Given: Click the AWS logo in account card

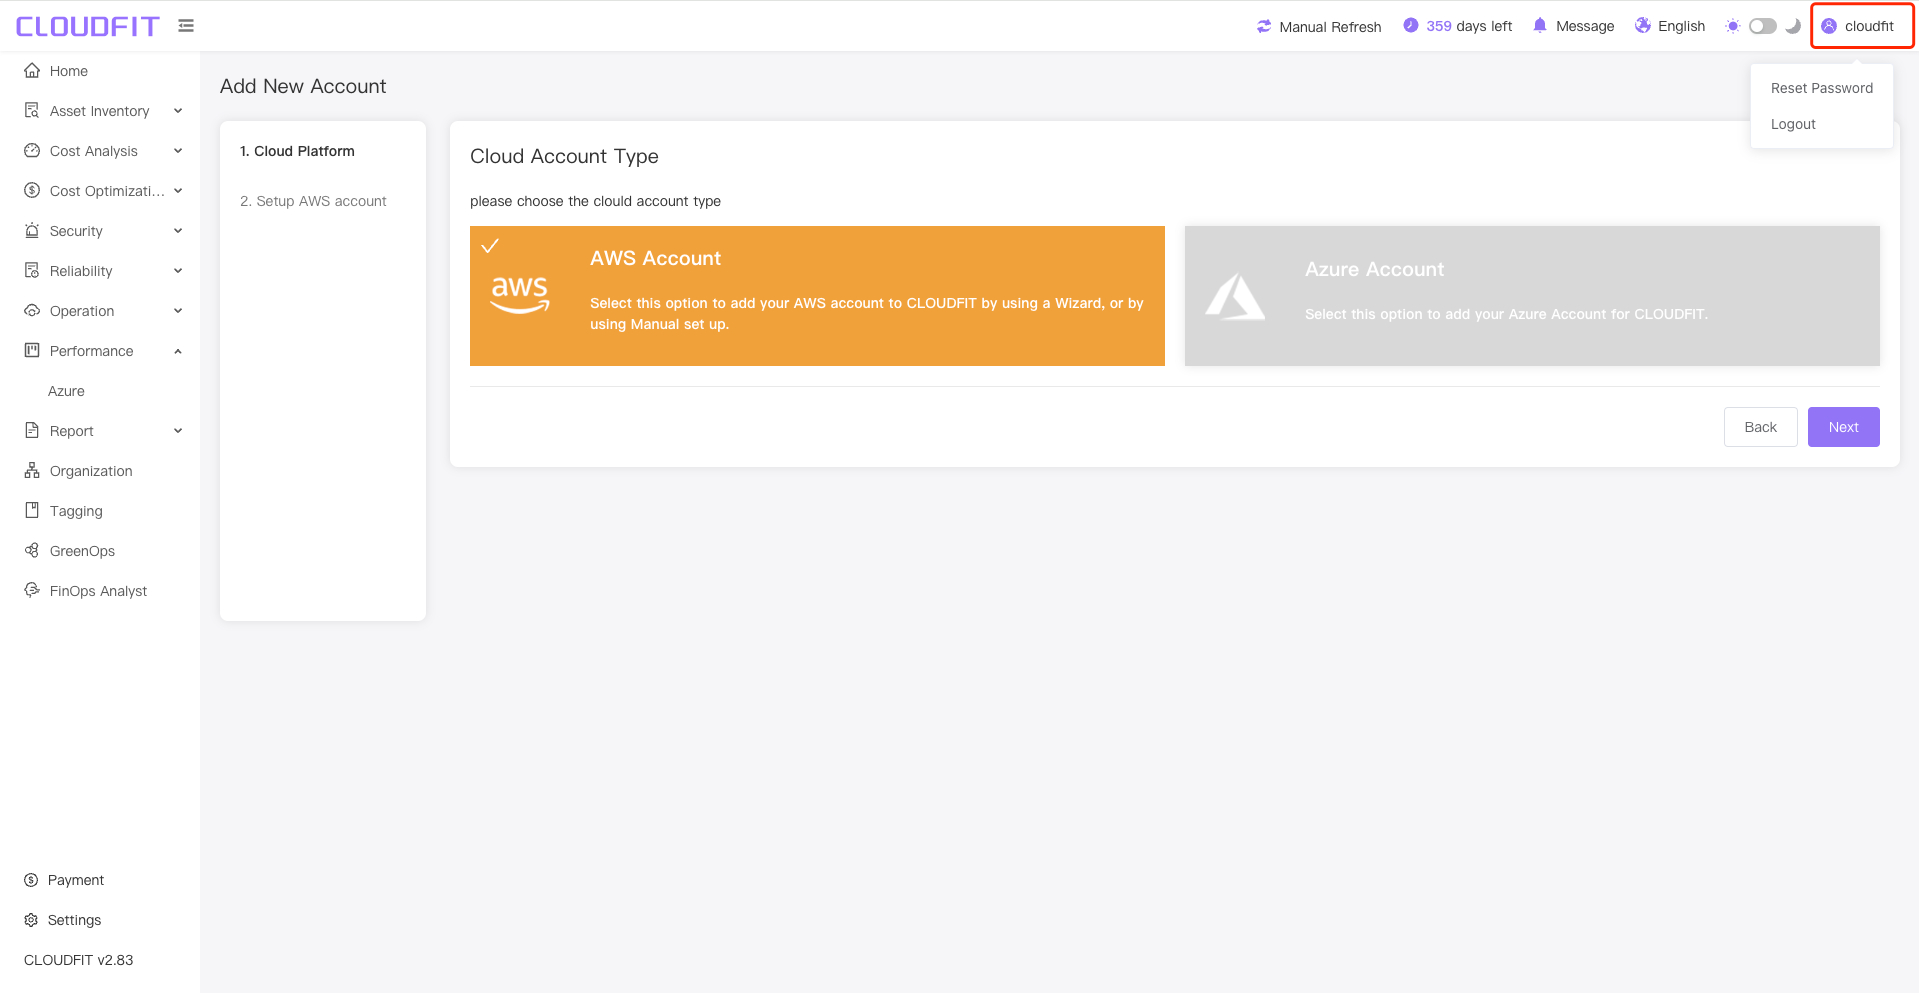Looking at the screenshot, I should pos(520,295).
